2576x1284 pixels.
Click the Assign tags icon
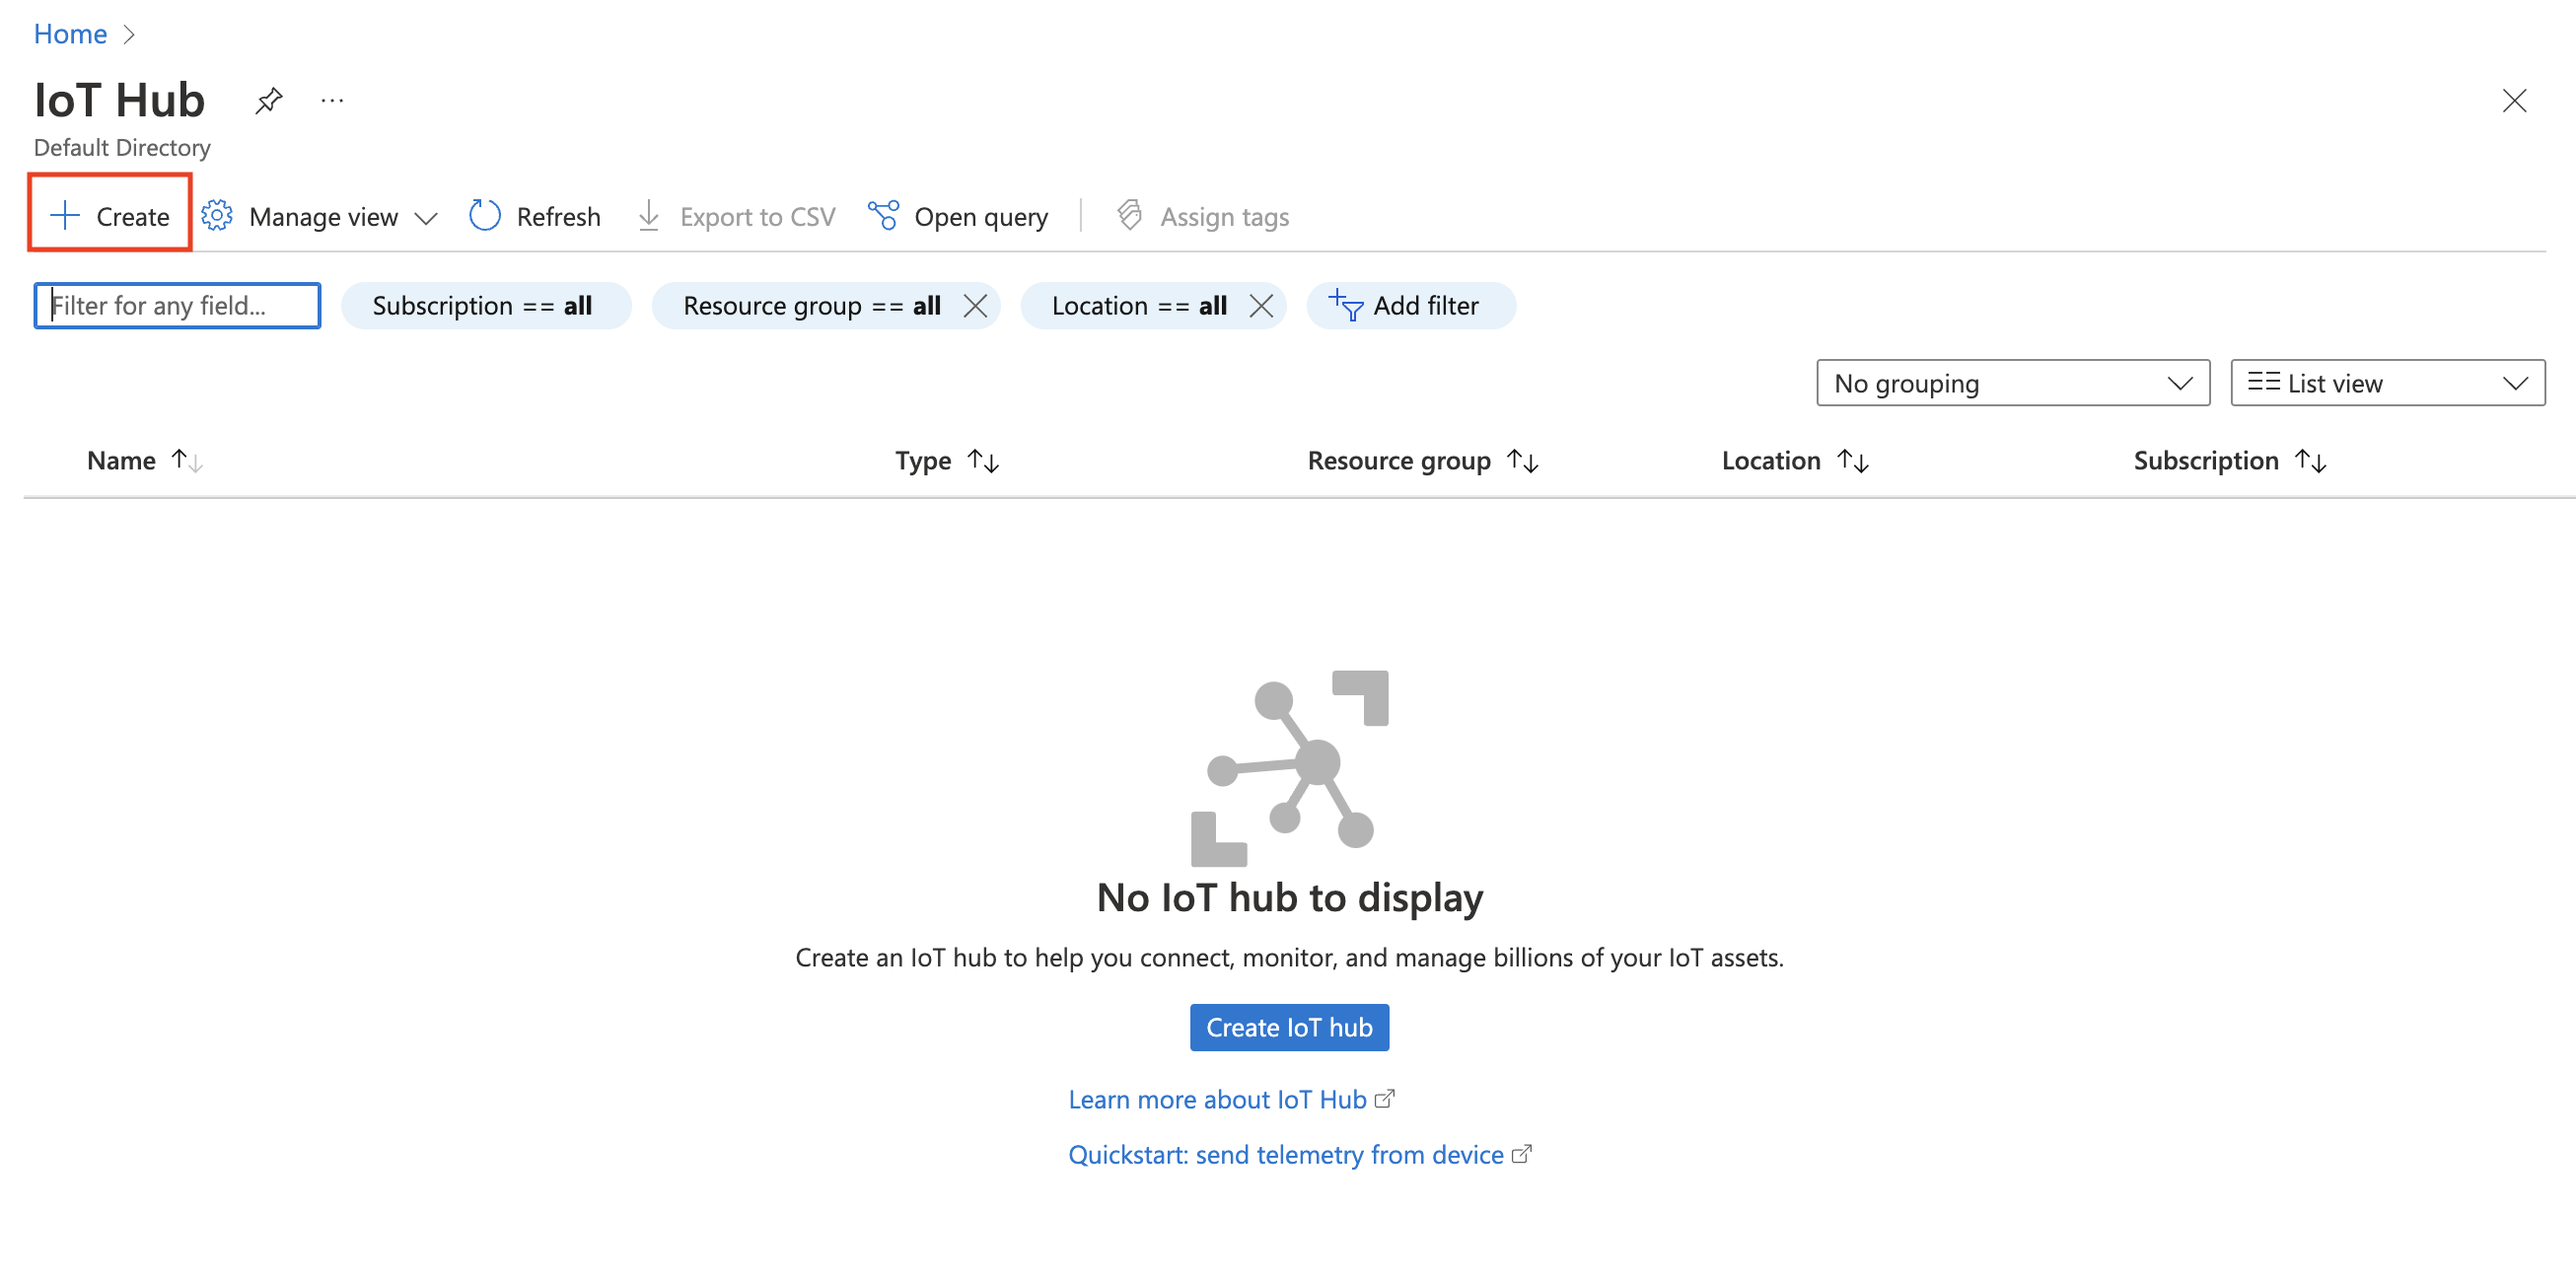pos(1128,215)
